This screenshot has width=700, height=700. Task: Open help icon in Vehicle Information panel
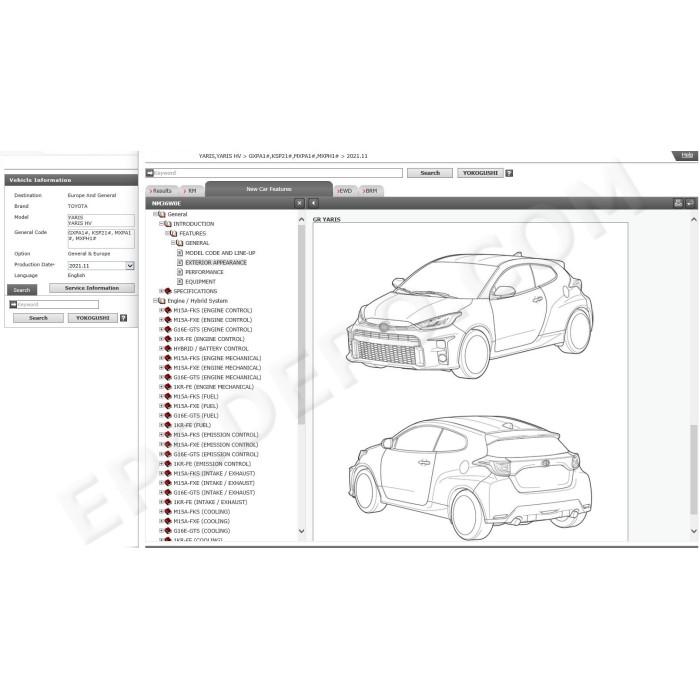124,318
